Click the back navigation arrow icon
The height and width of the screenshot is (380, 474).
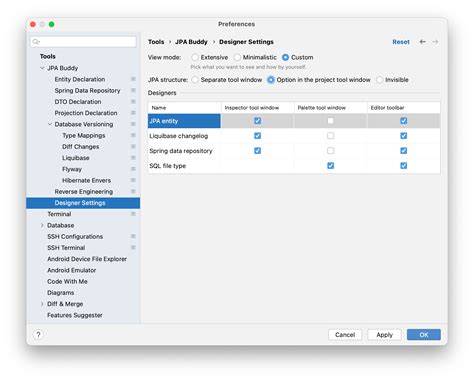click(422, 42)
